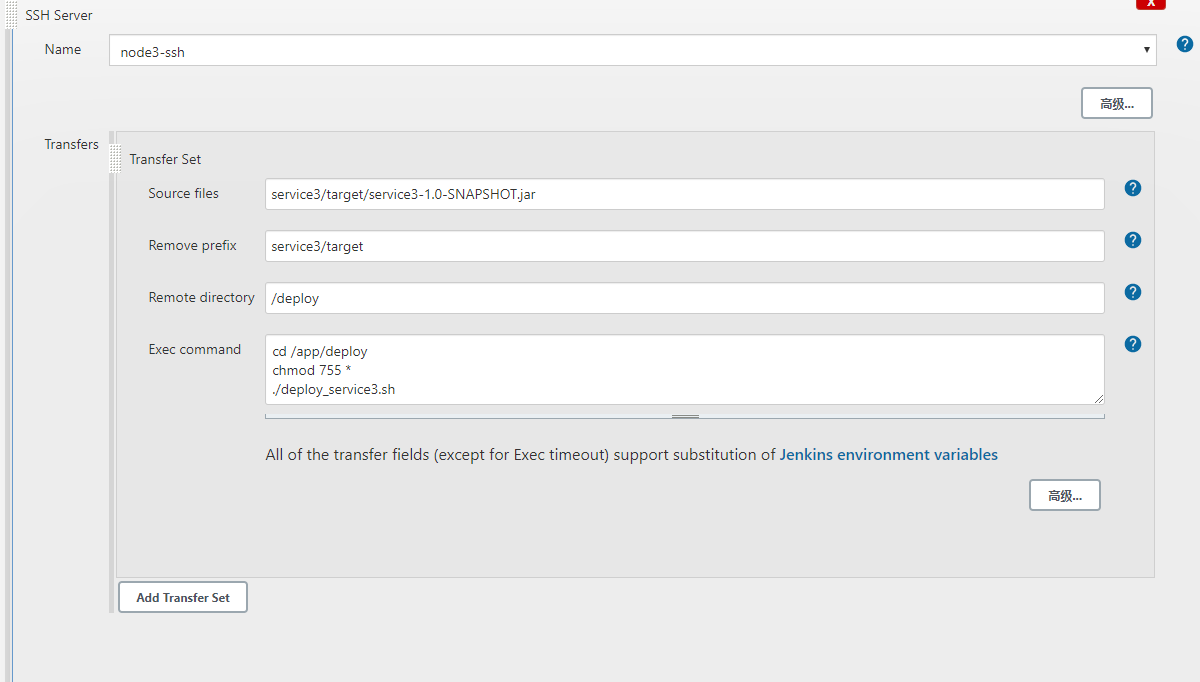Click the upper 高级 advanced button
This screenshot has height=682, width=1200.
click(1116, 102)
